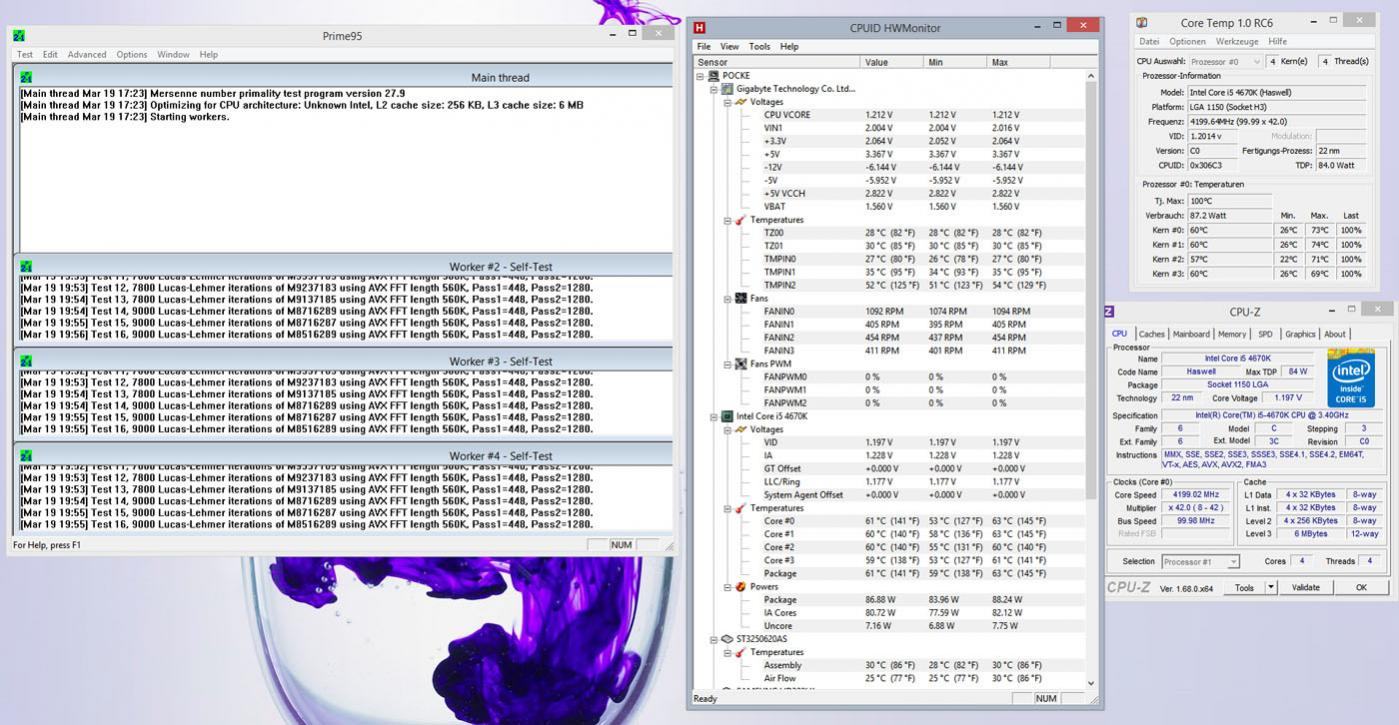Click the Fans icon in HWMonitor tree

pos(740,298)
